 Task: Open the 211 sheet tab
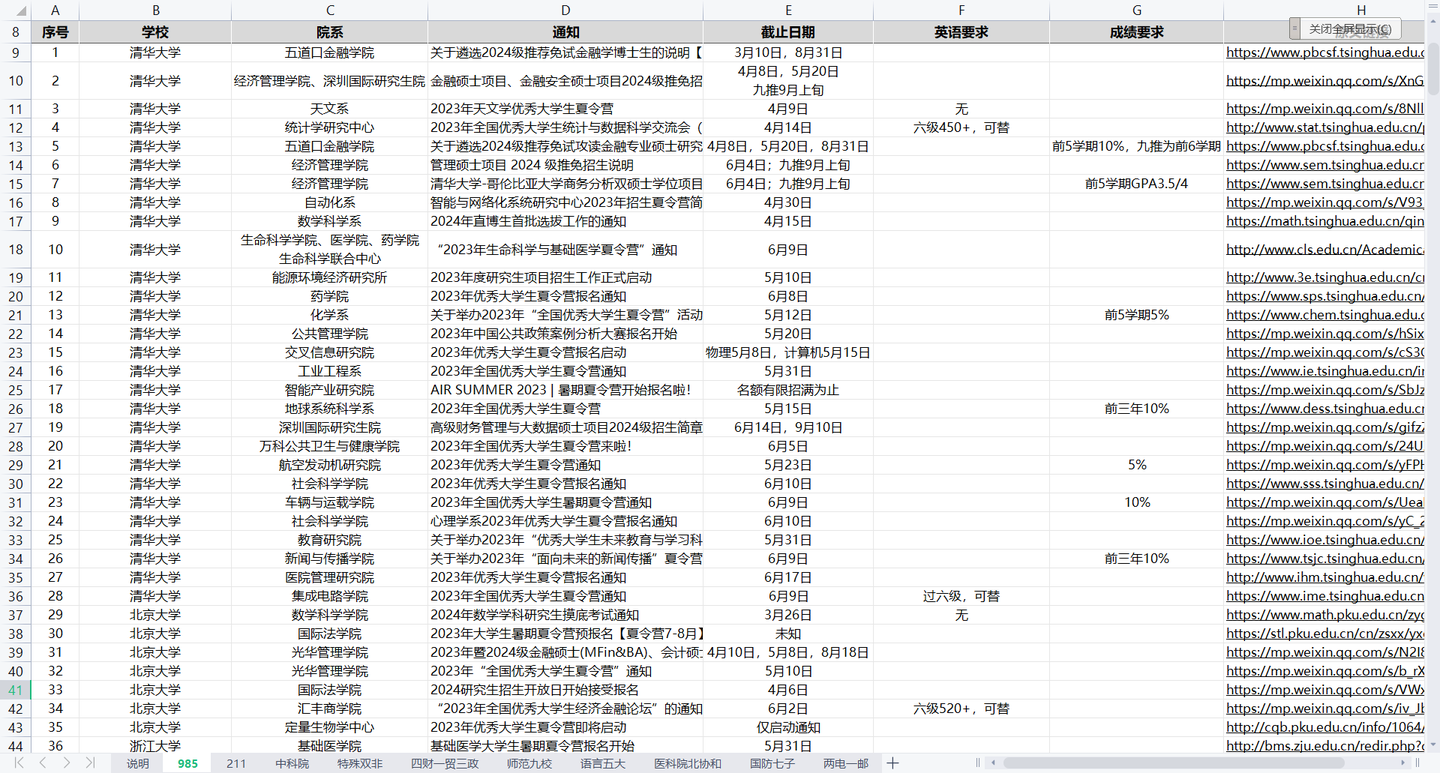tap(236, 763)
